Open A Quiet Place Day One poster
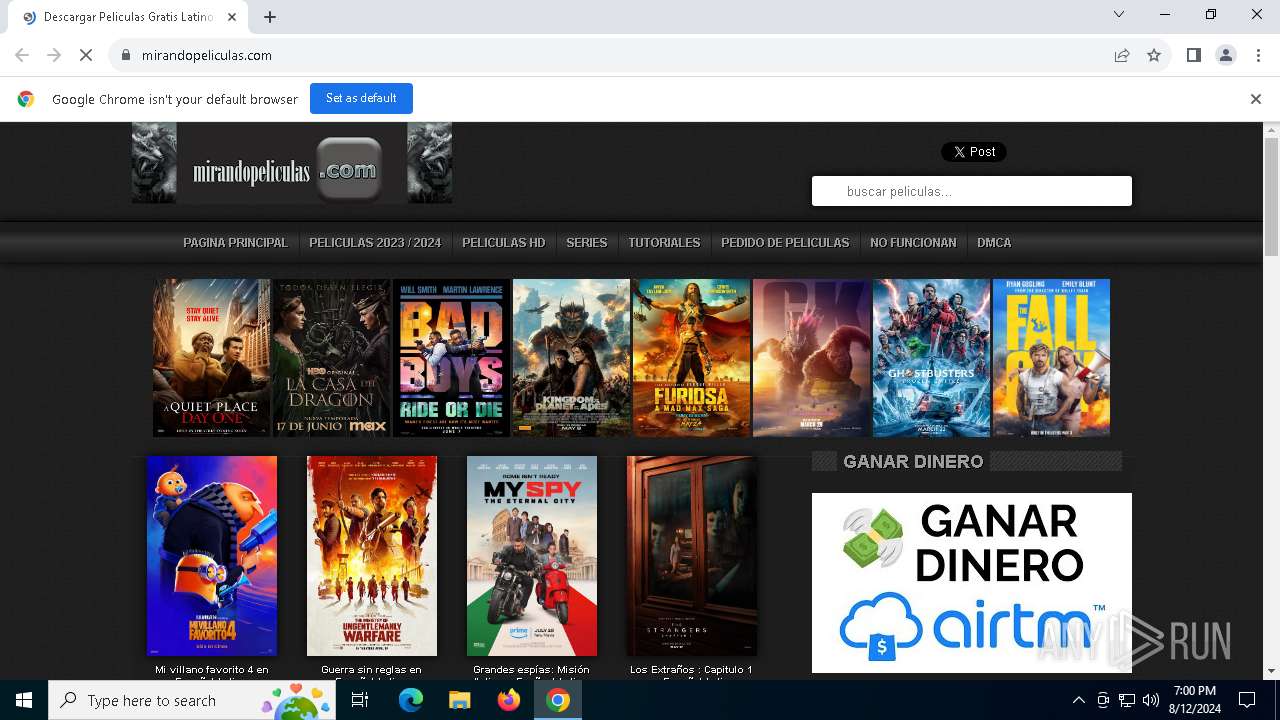This screenshot has height=720, width=1280. pyautogui.click(x=211, y=358)
